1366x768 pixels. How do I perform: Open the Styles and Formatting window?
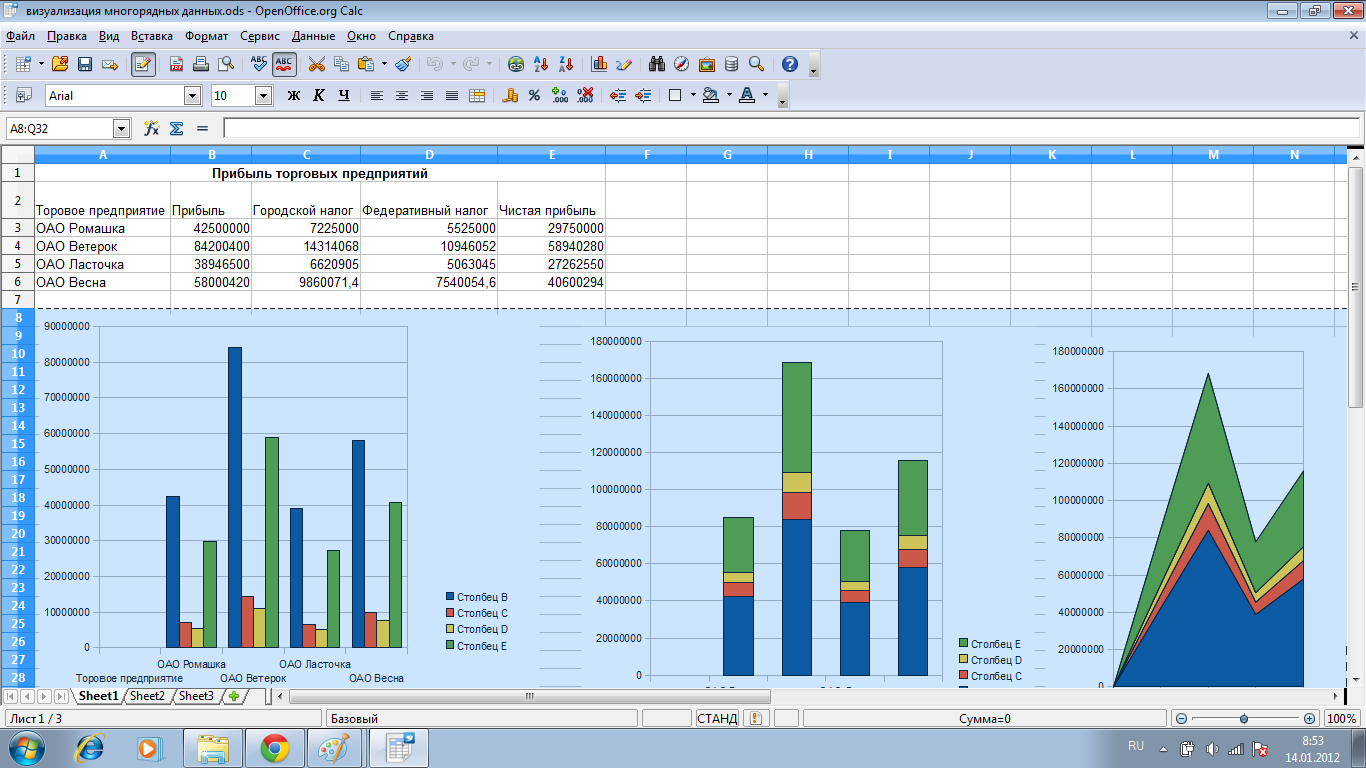pyautogui.click(x=24, y=95)
